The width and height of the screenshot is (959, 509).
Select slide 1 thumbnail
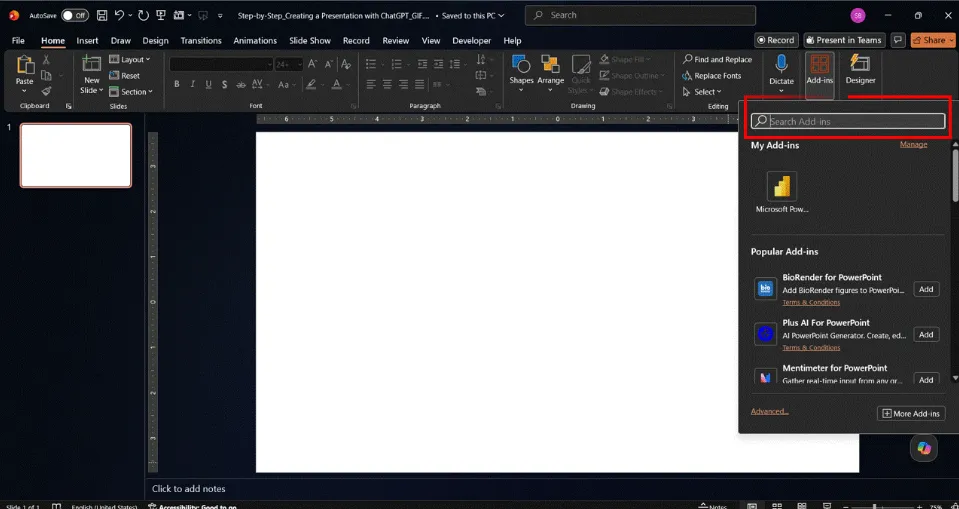(76, 155)
